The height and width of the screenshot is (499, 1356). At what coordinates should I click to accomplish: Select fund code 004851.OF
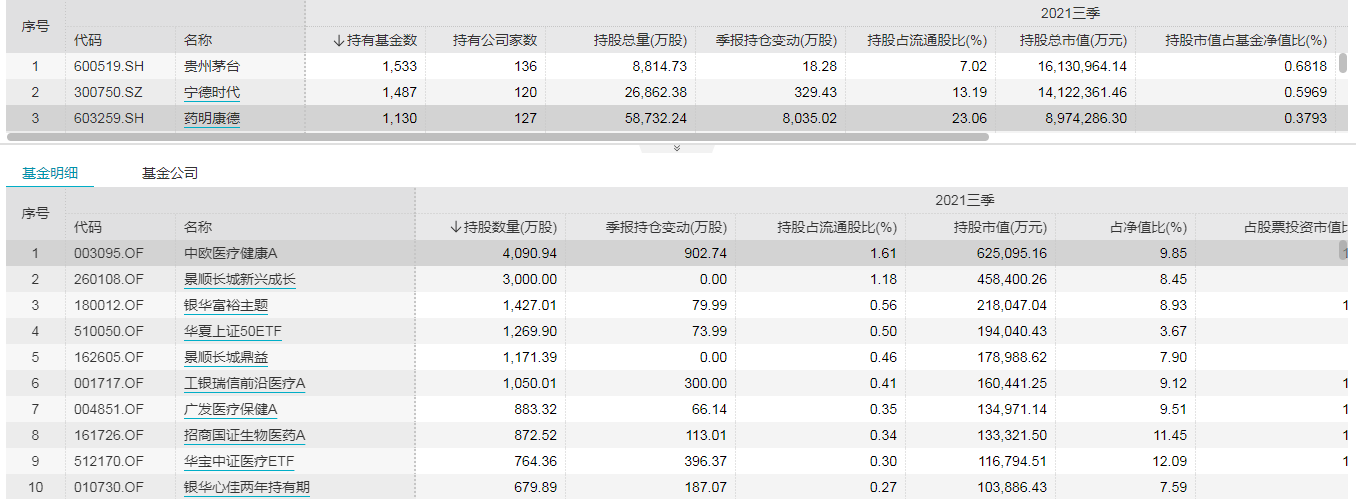point(109,409)
